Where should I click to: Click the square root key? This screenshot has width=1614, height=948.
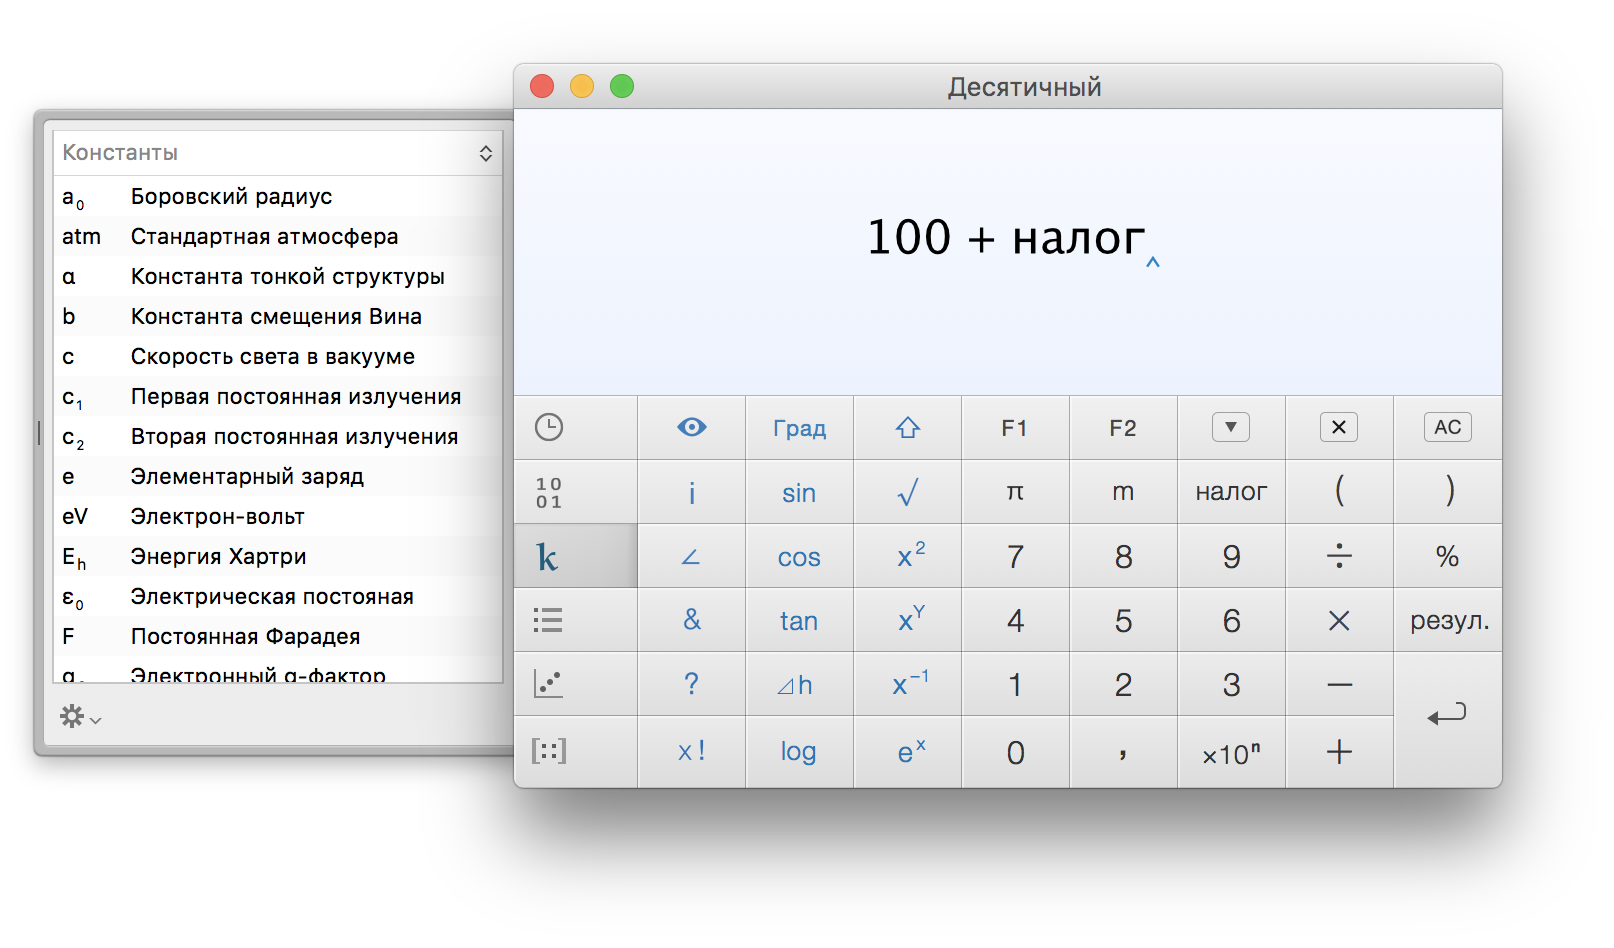pyautogui.click(x=908, y=492)
